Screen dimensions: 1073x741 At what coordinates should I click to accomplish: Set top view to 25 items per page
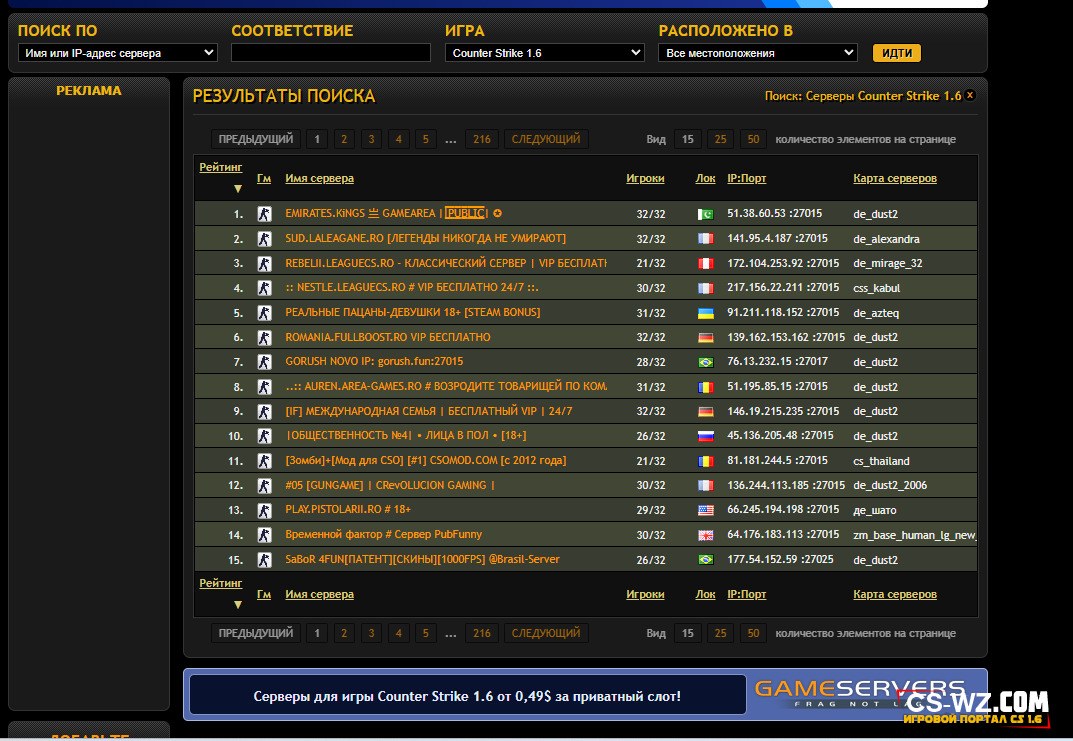720,139
